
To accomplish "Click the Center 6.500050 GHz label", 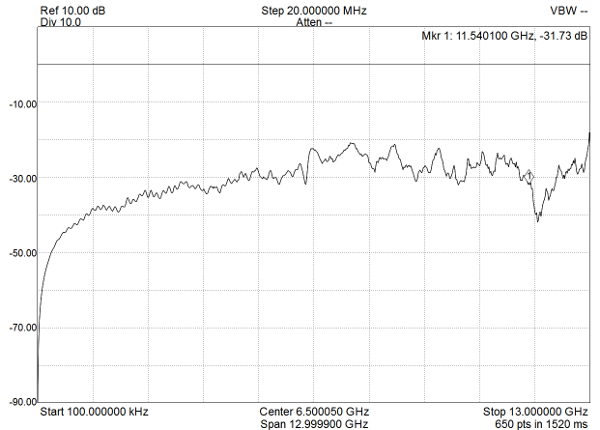I will [x=314, y=412].
